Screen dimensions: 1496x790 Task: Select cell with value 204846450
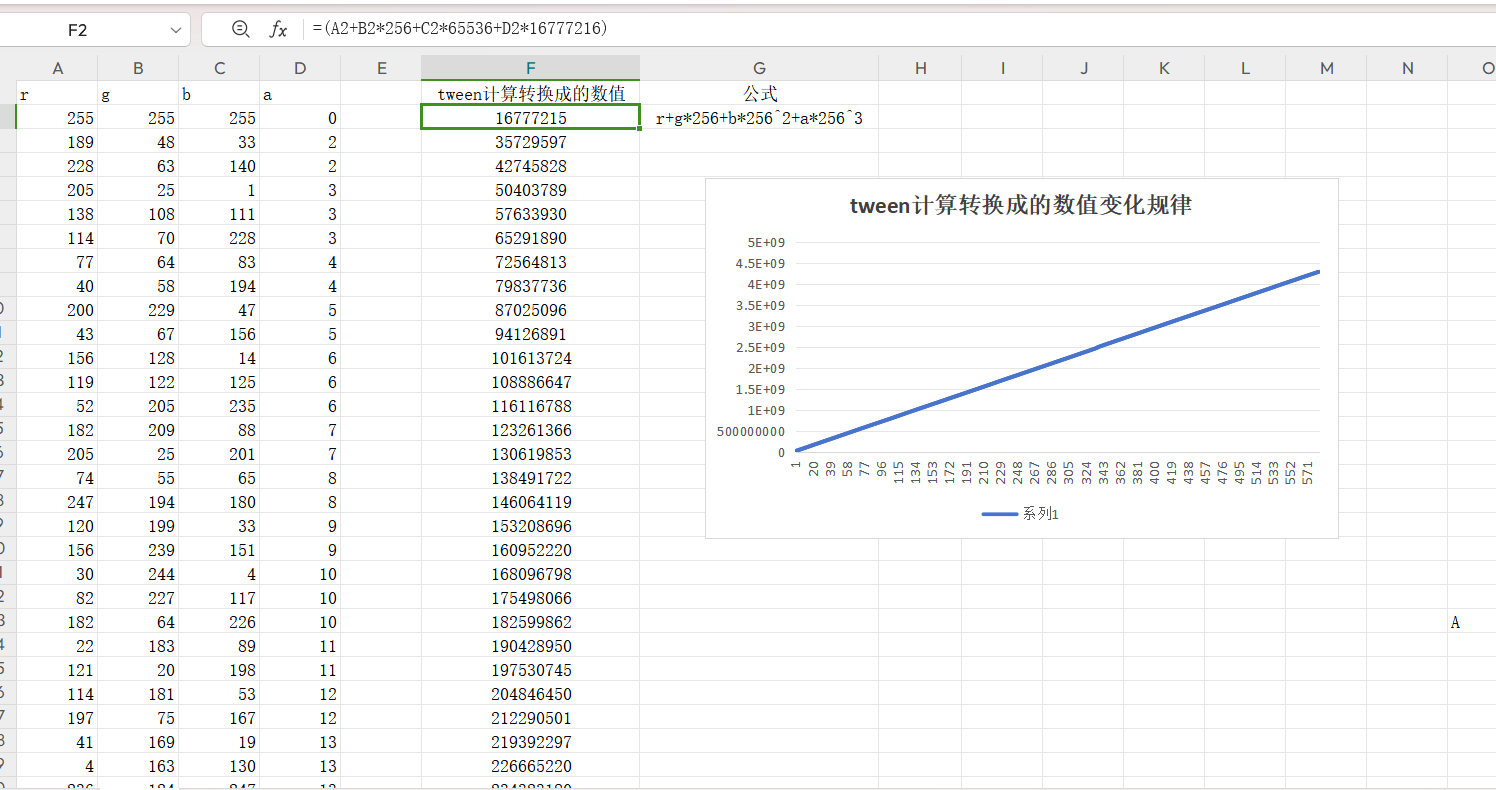(531, 694)
